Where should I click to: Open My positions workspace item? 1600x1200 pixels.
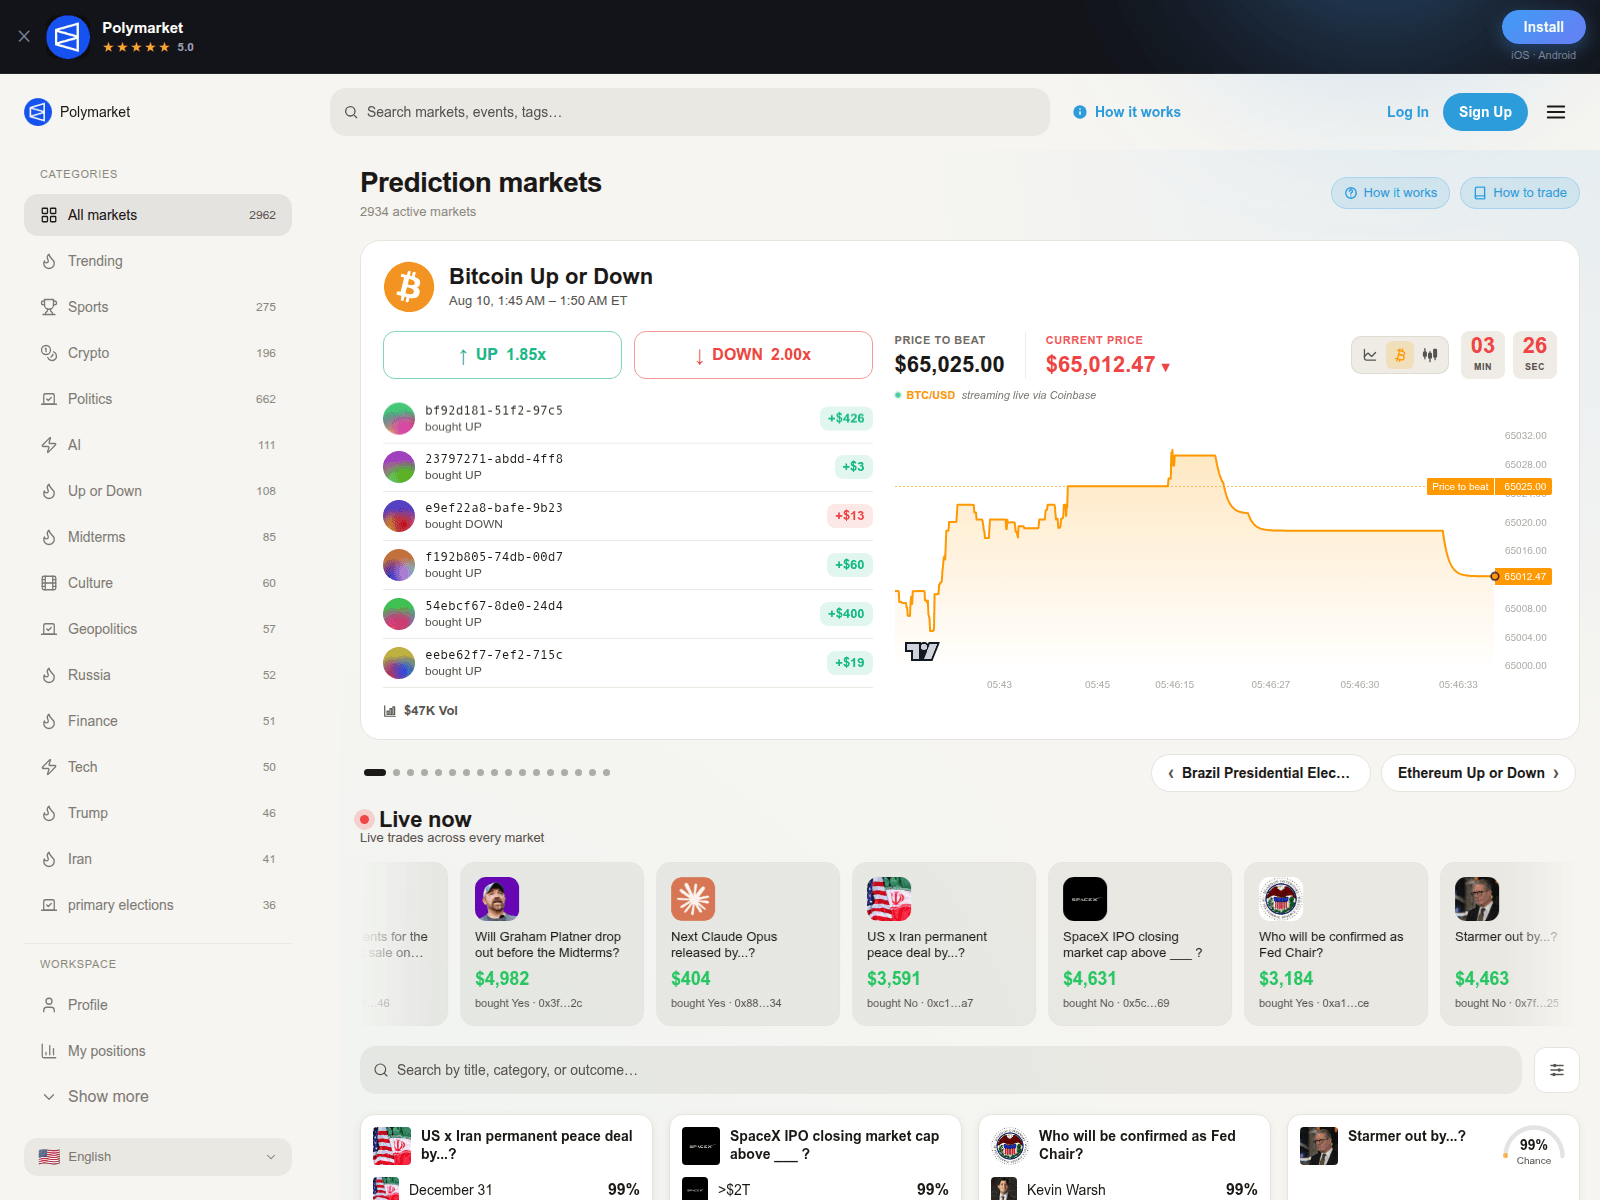point(158,1051)
